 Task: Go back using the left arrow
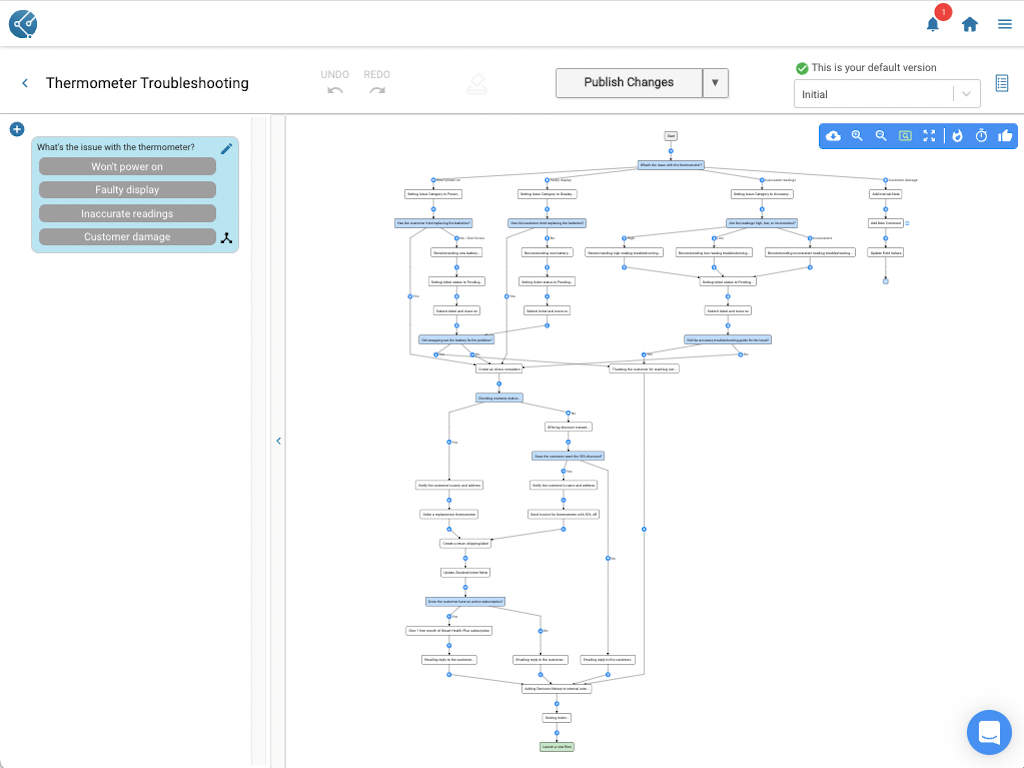25,83
